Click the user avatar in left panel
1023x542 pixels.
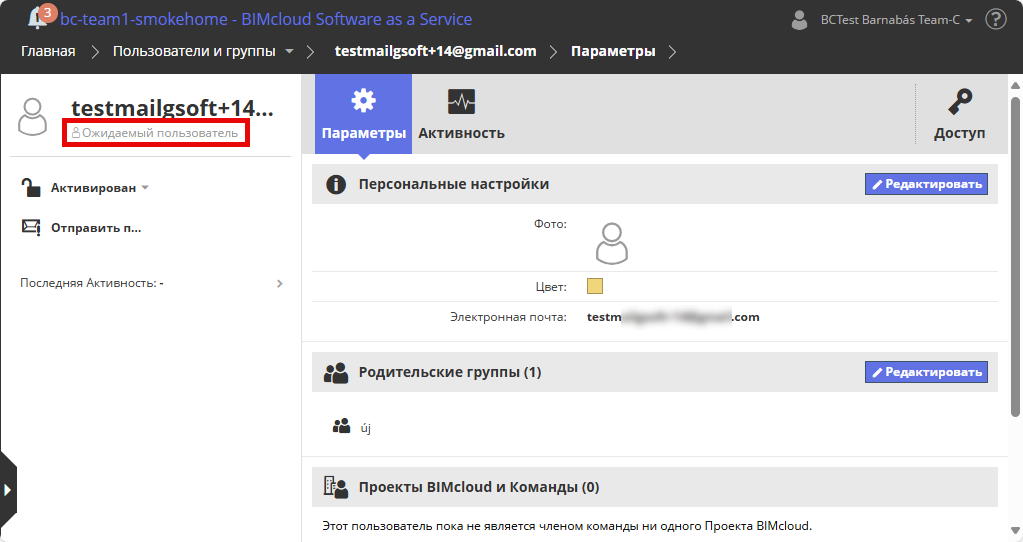pyautogui.click(x=33, y=117)
